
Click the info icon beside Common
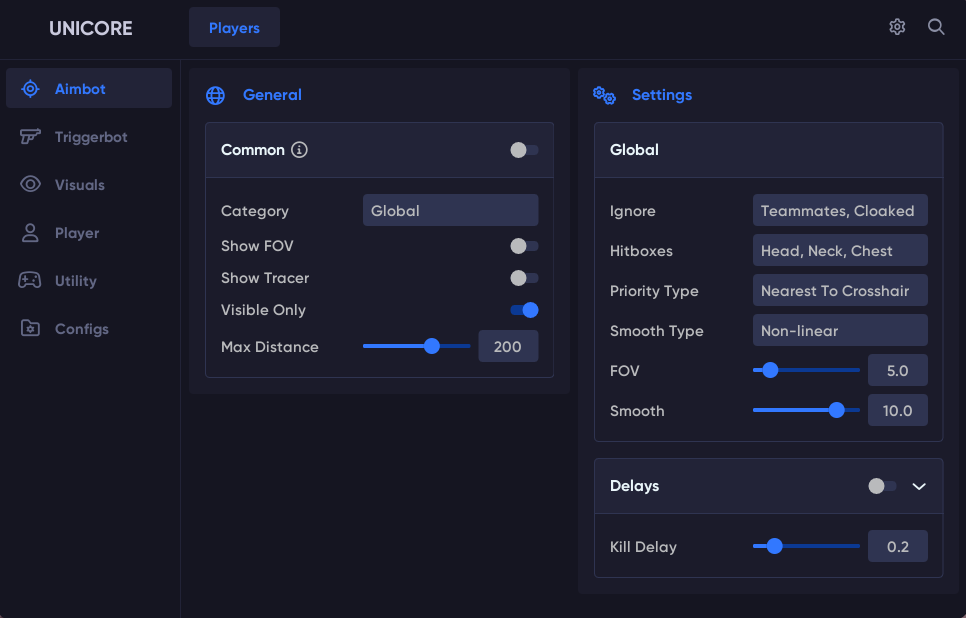point(299,150)
